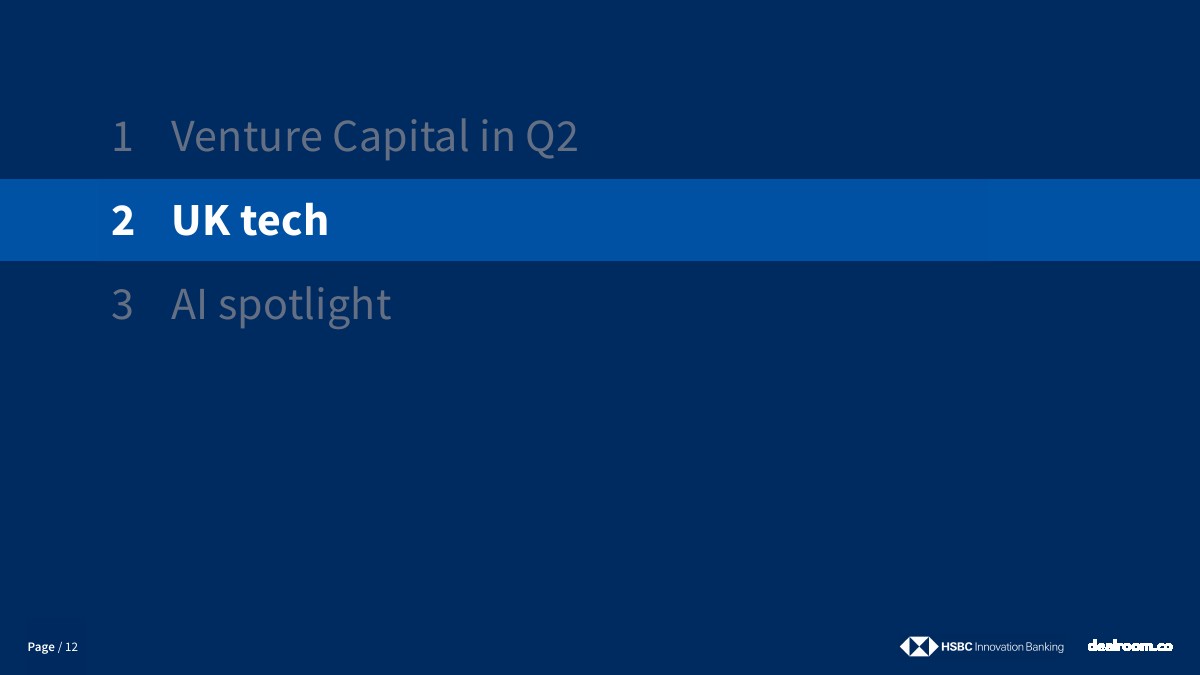The height and width of the screenshot is (675, 1200).
Task: Click the word UK in the highlighted row
Action: tap(200, 220)
